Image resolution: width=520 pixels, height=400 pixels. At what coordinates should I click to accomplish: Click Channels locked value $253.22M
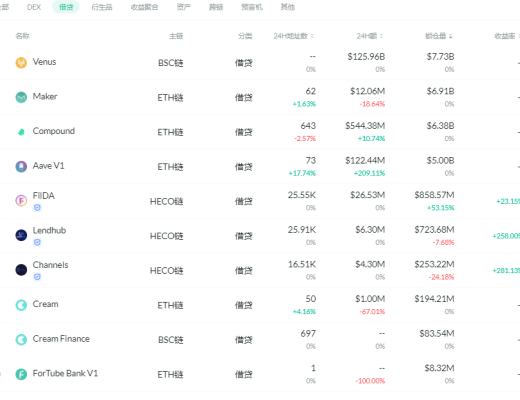434,264
